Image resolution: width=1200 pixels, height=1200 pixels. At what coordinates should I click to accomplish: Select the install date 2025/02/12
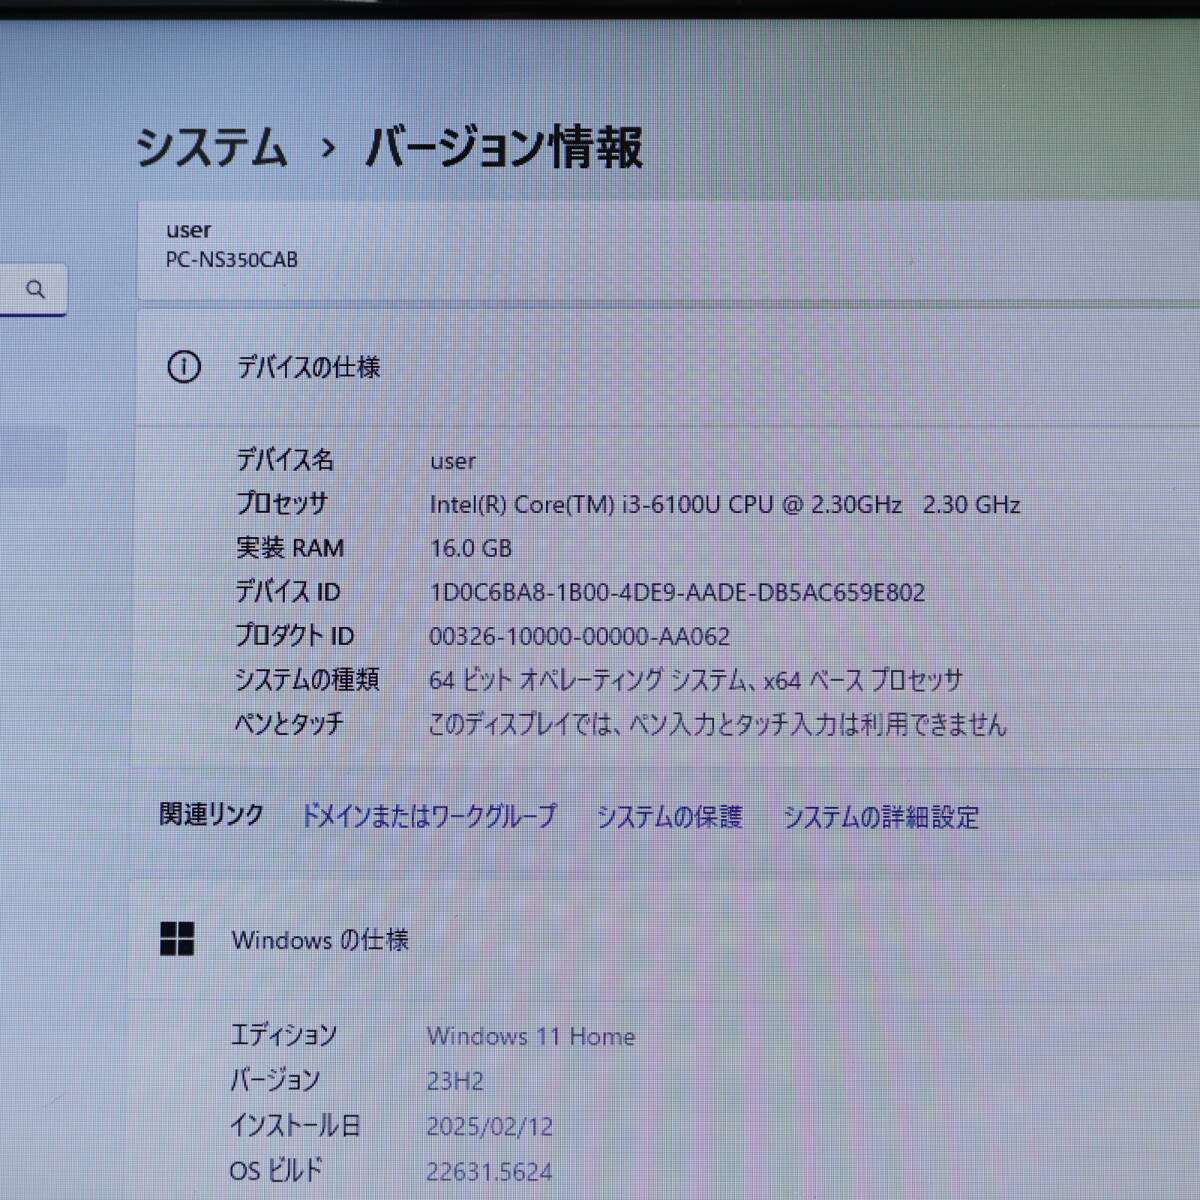[490, 1126]
